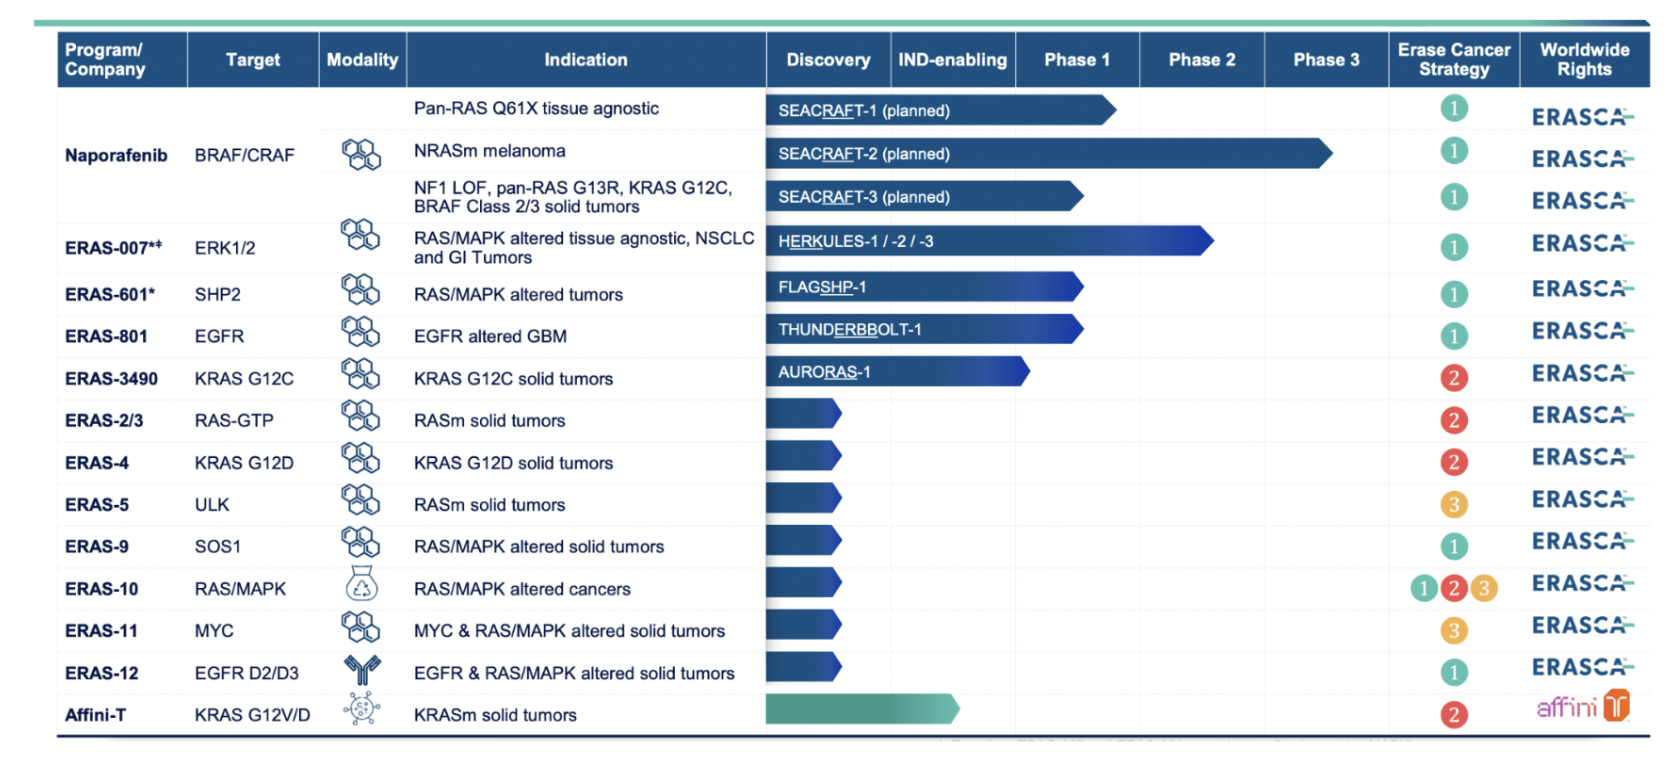Click the KRASm solid tumors indication

(495, 715)
